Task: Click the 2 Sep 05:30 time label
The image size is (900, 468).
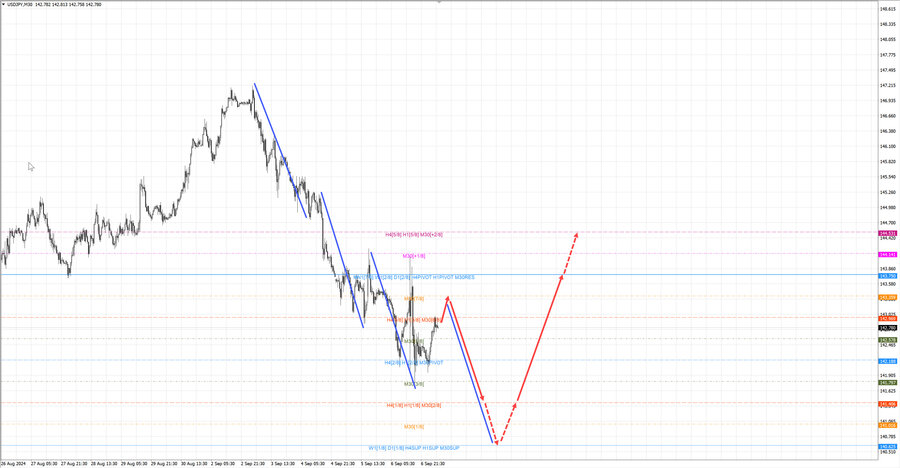Action: click(x=223, y=463)
